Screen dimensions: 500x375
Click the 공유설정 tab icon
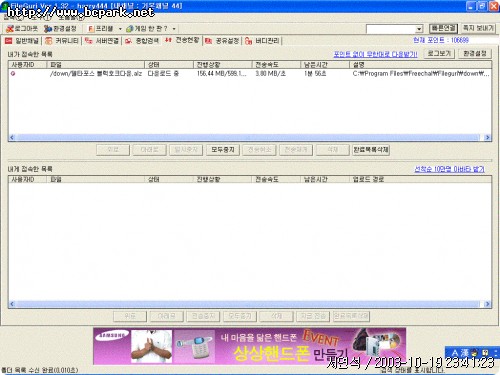click(209, 41)
